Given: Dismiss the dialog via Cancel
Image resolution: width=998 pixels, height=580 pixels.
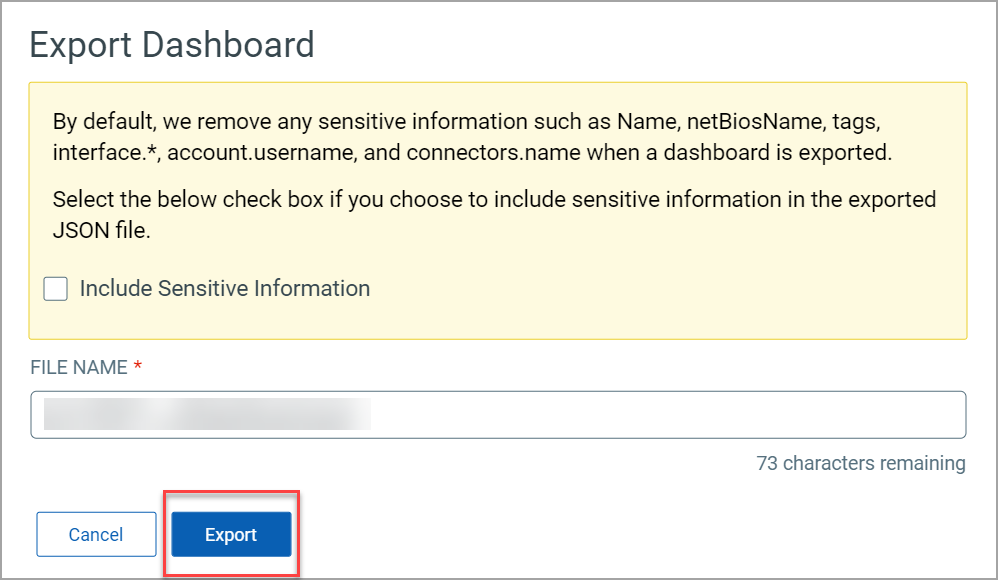Looking at the screenshot, I should 96,534.
